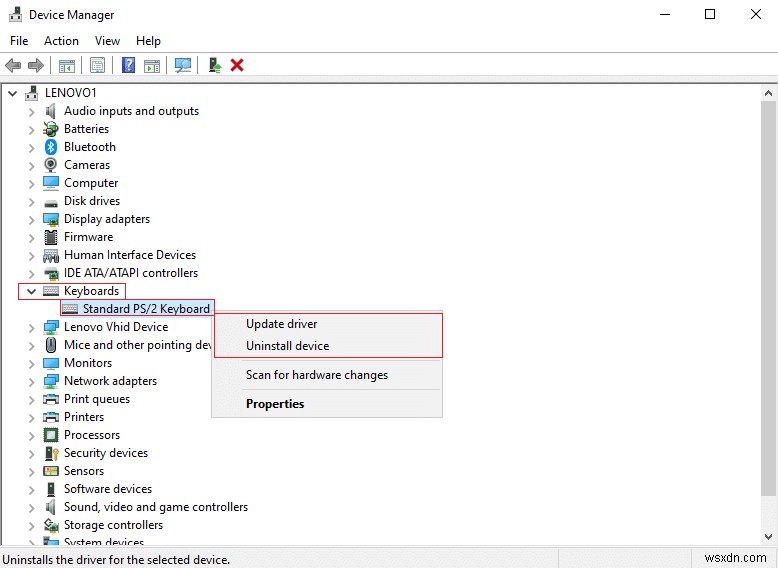Image resolution: width=778 pixels, height=568 pixels.
Task: Expand the Printers category
Action: tap(31, 417)
